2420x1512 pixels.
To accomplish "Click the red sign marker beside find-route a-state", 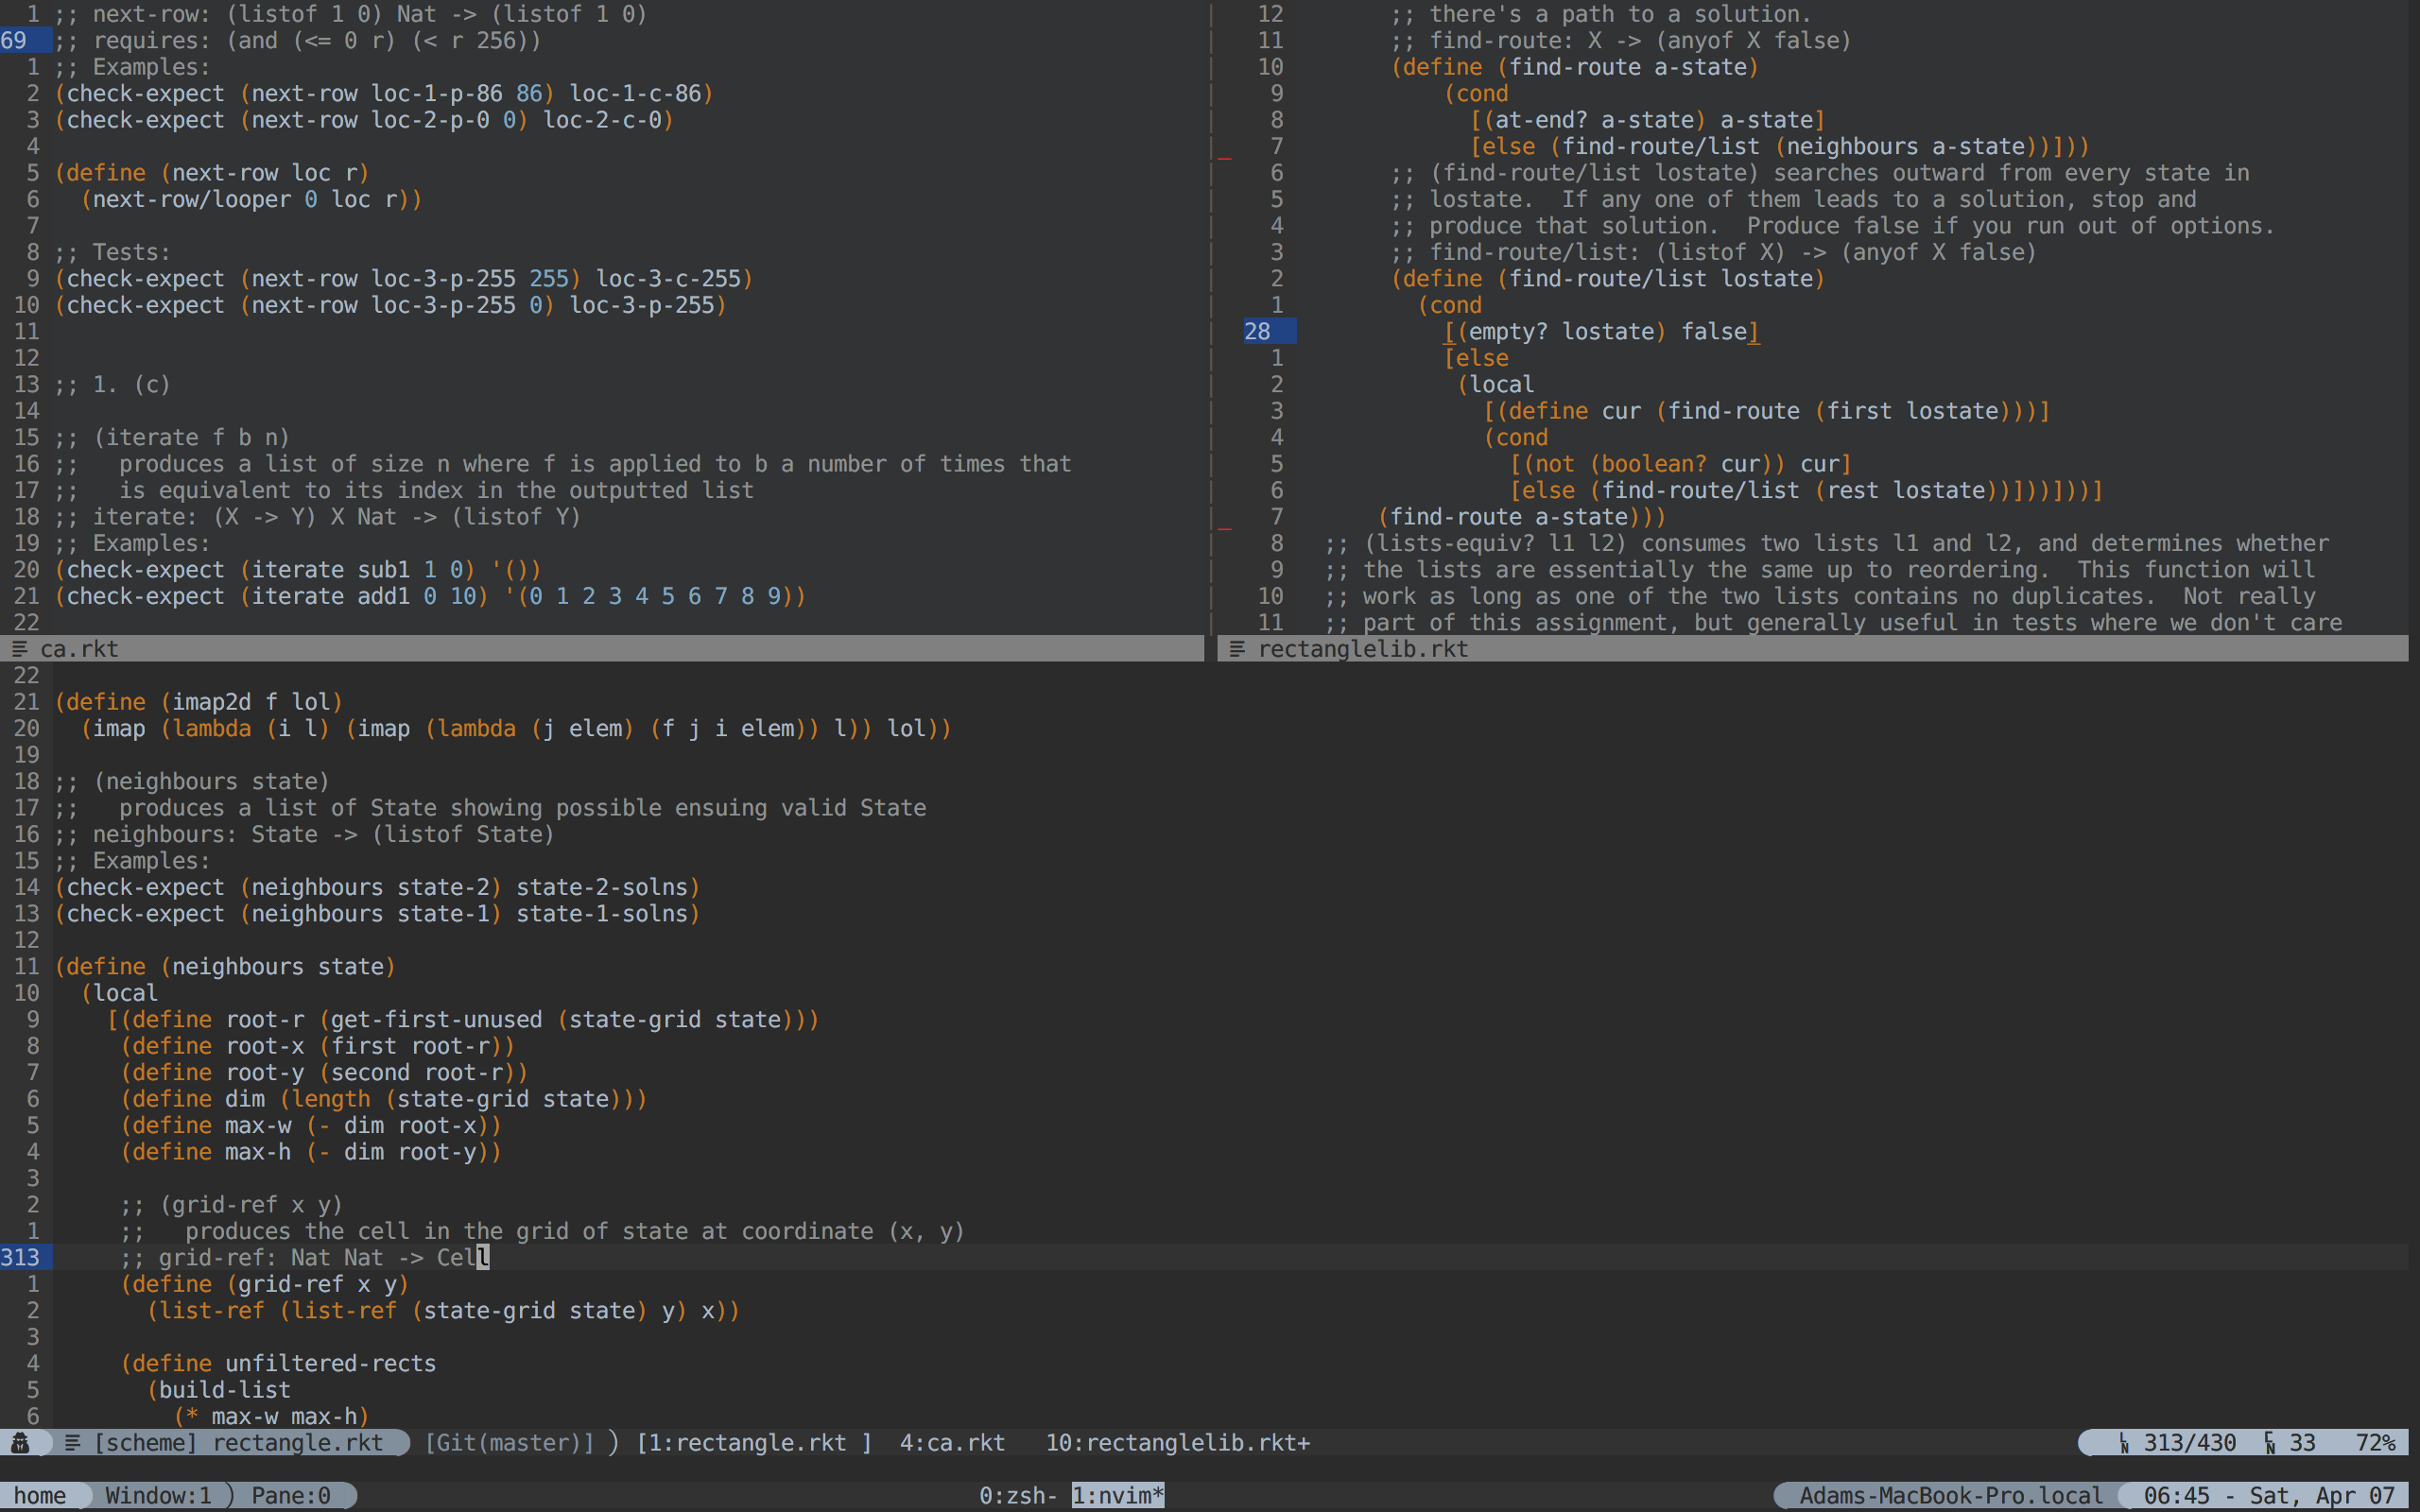I will click(1224, 528).
